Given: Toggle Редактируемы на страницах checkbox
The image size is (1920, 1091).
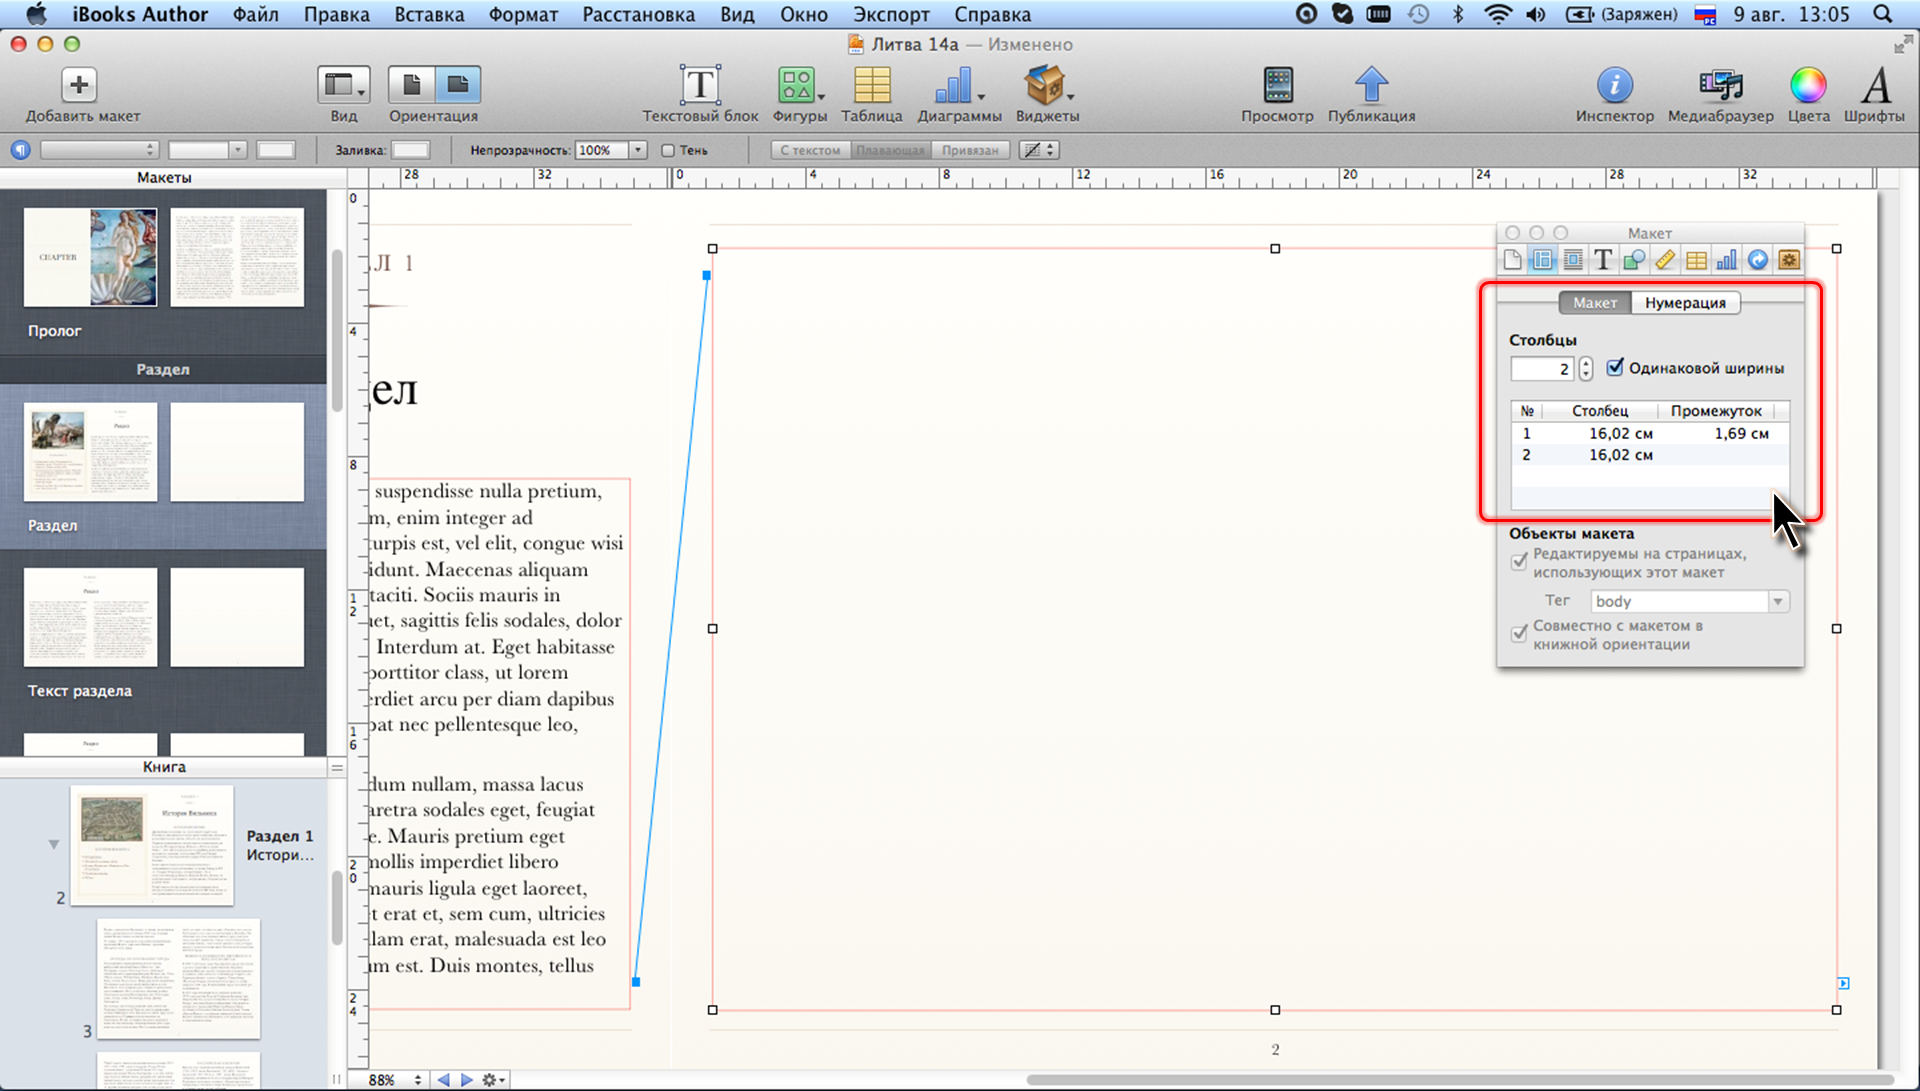Looking at the screenshot, I should (x=1519, y=561).
